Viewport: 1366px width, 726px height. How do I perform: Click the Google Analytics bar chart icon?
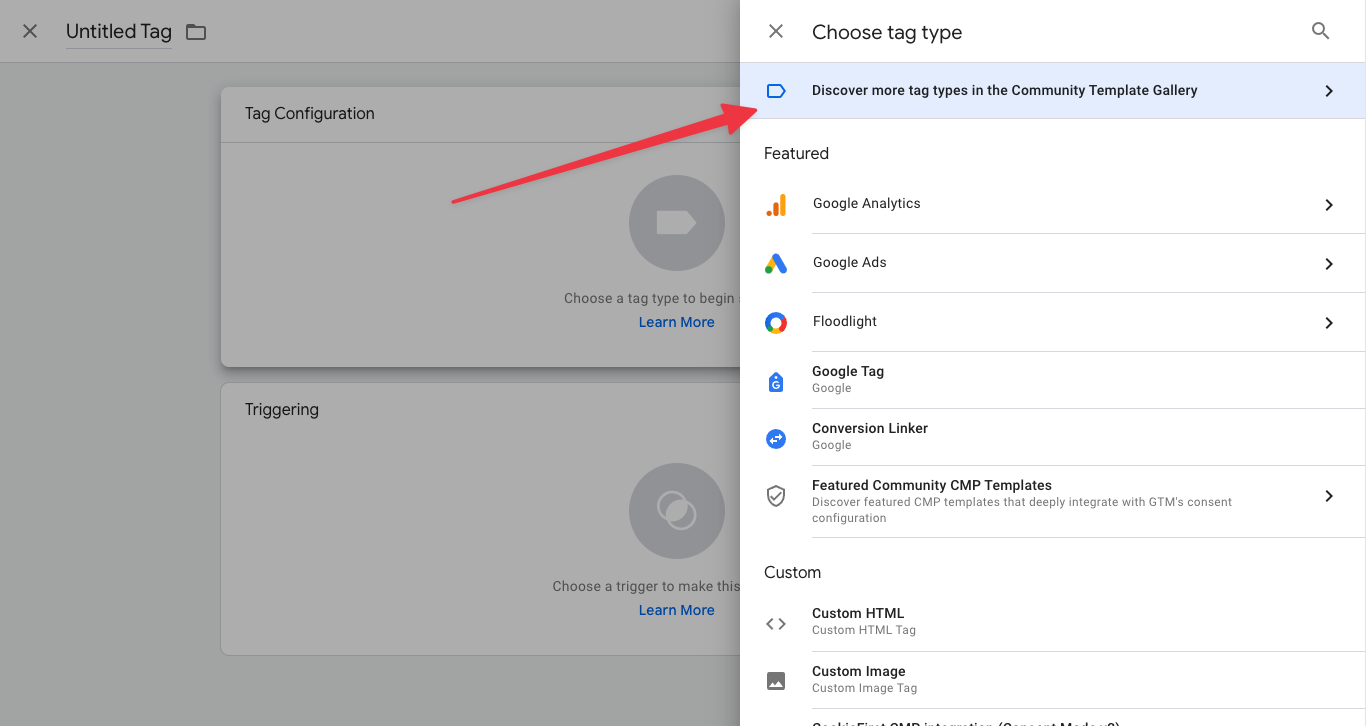coord(776,205)
